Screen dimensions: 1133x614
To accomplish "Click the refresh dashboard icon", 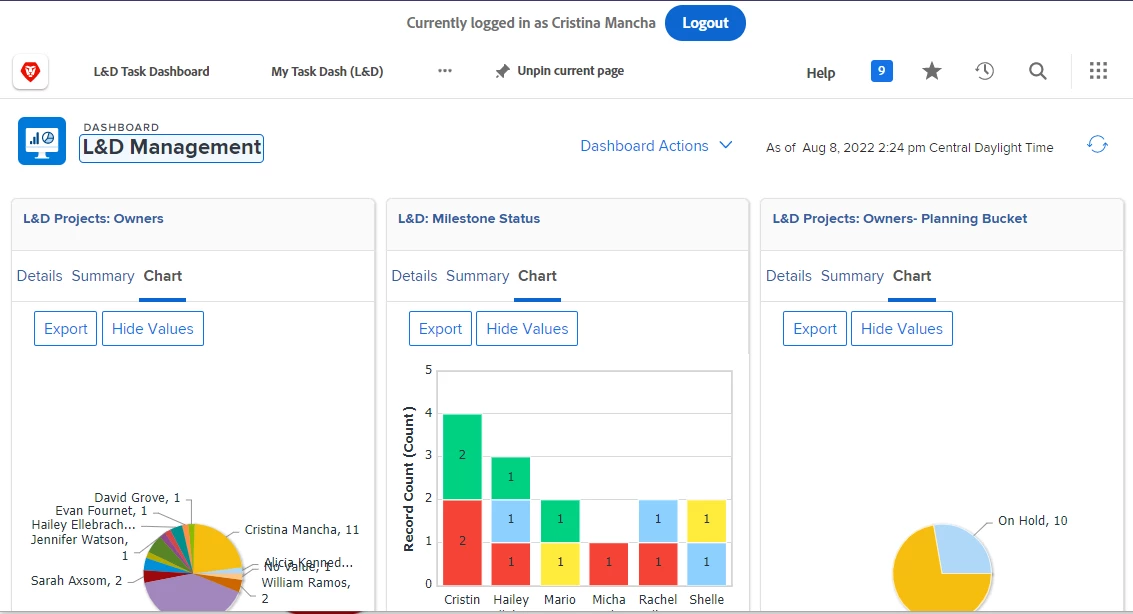I will point(1097,144).
